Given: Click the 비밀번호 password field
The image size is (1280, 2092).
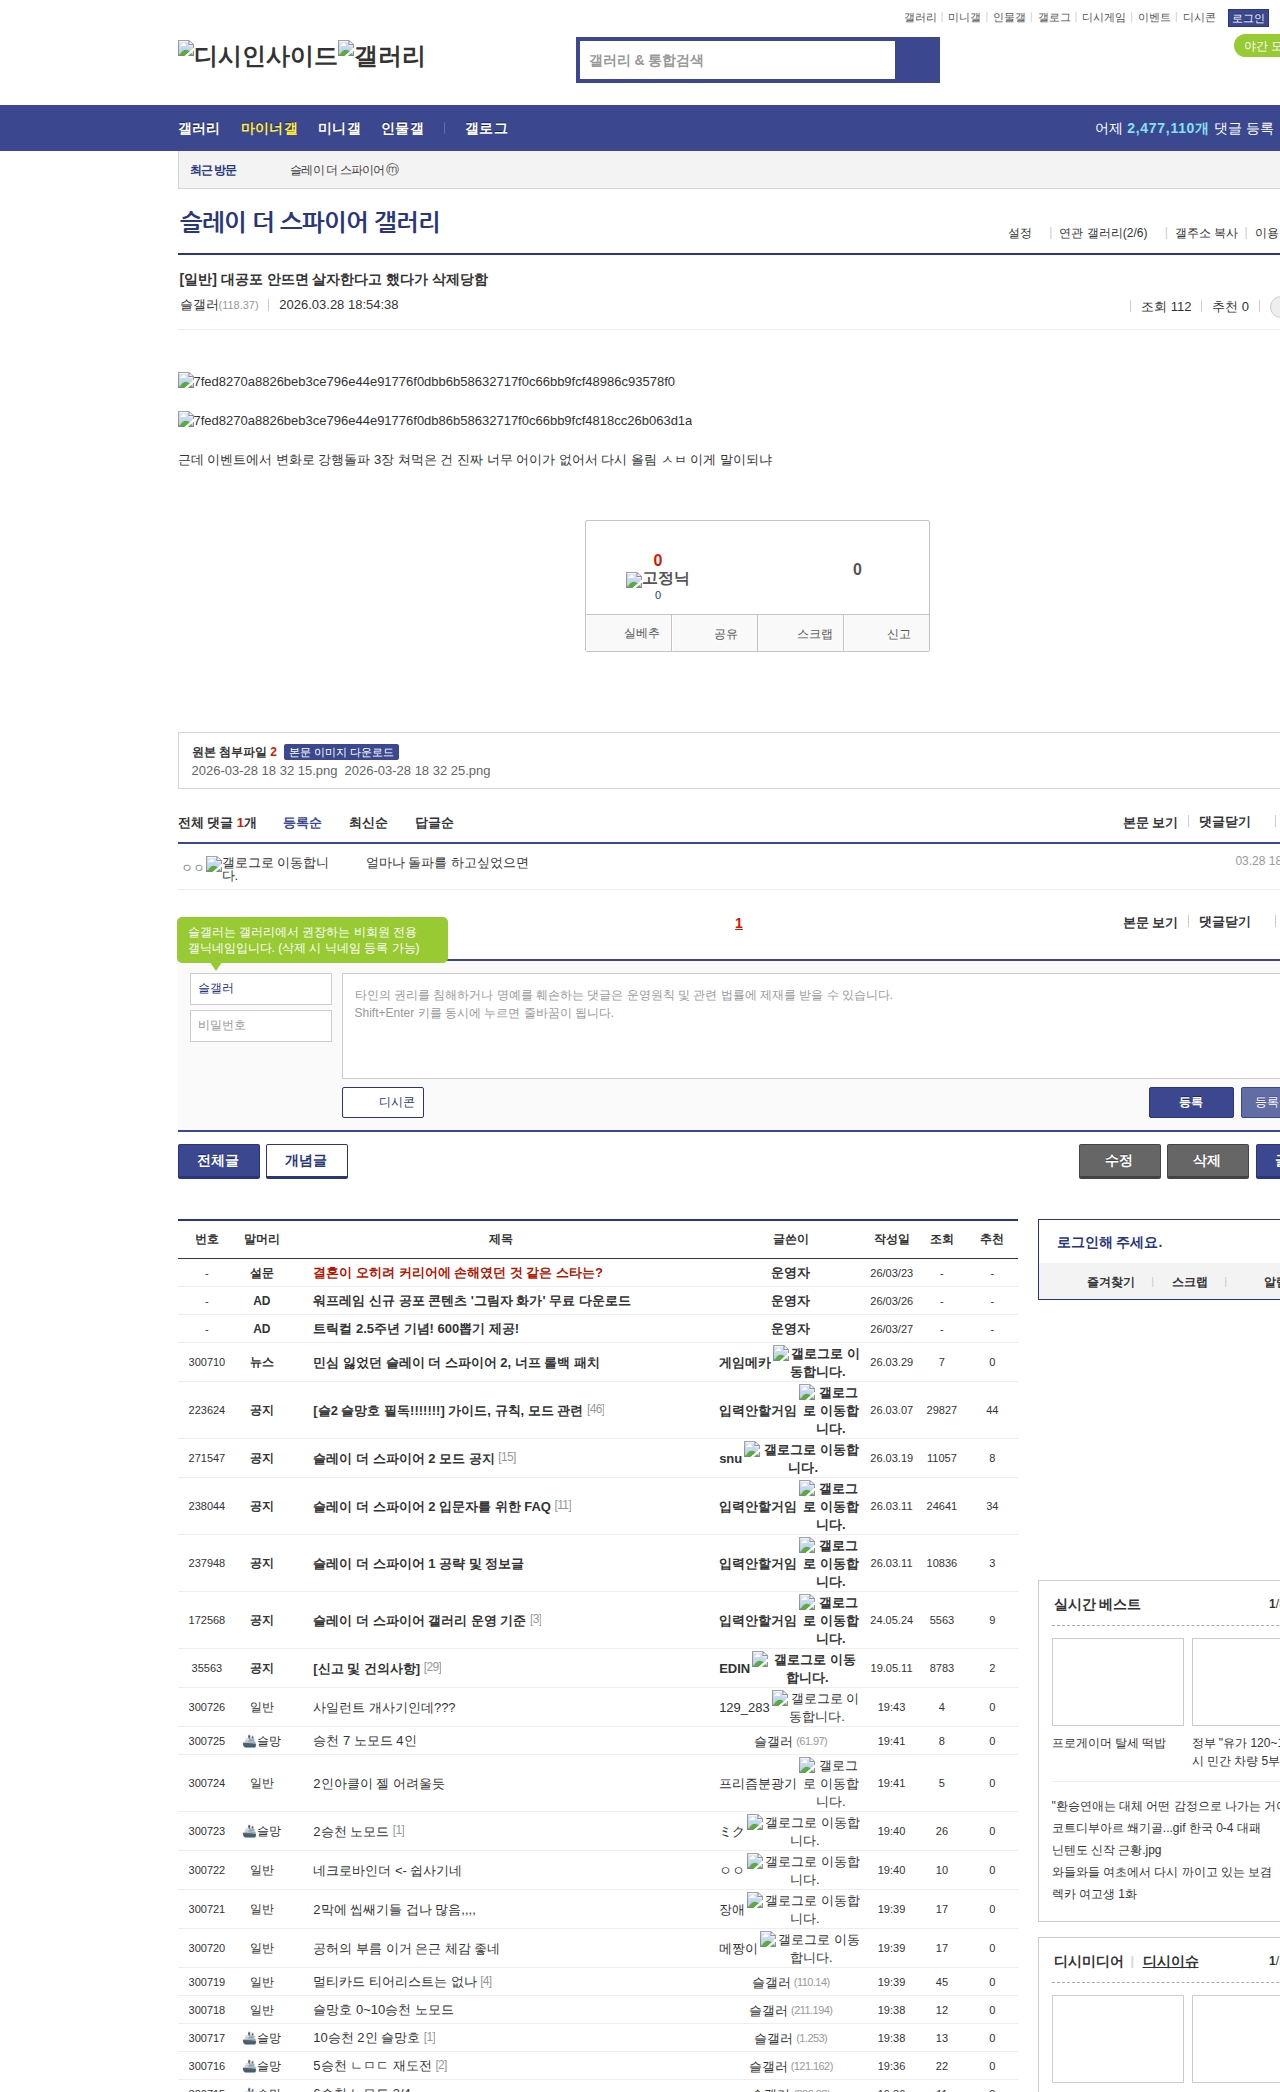Looking at the screenshot, I should (x=261, y=1025).
